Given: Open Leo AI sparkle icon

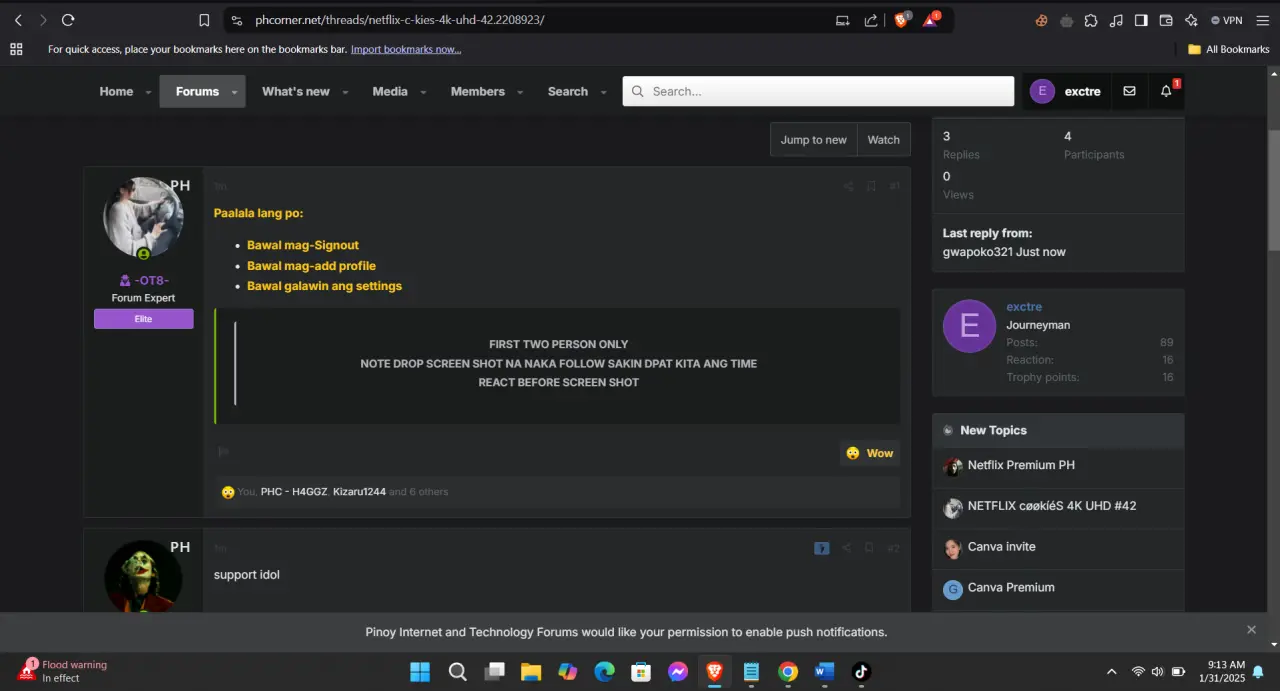Looking at the screenshot, I should click(x=1191, y=20).
